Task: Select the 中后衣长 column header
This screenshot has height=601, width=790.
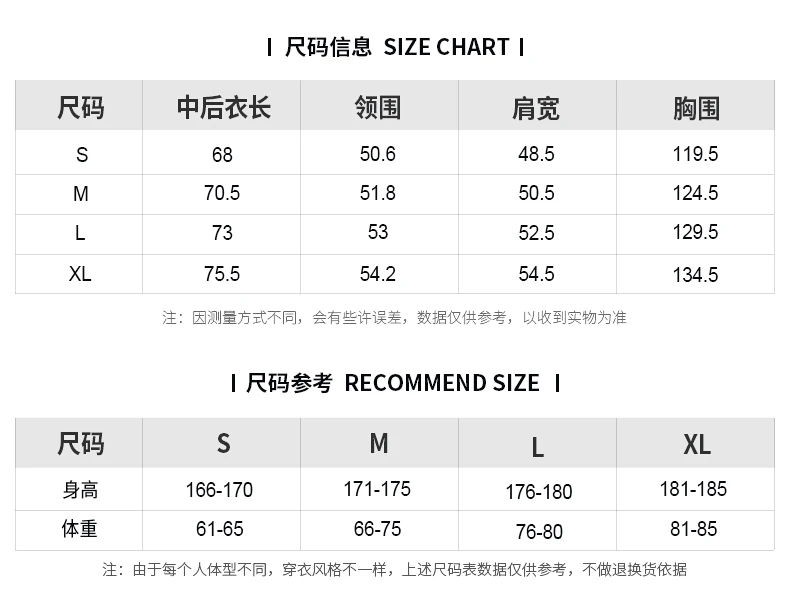Action: click(x=223, y=108)
